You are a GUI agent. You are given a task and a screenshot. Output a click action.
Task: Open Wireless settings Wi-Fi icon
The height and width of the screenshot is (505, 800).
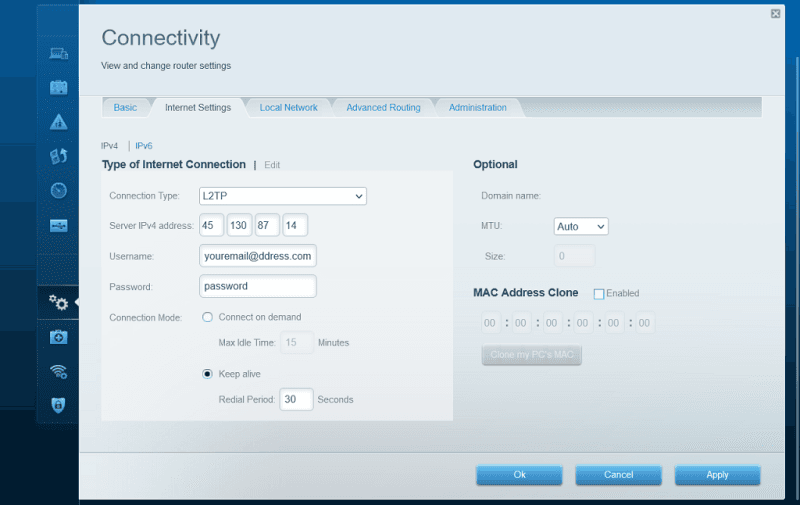[58, 371]
